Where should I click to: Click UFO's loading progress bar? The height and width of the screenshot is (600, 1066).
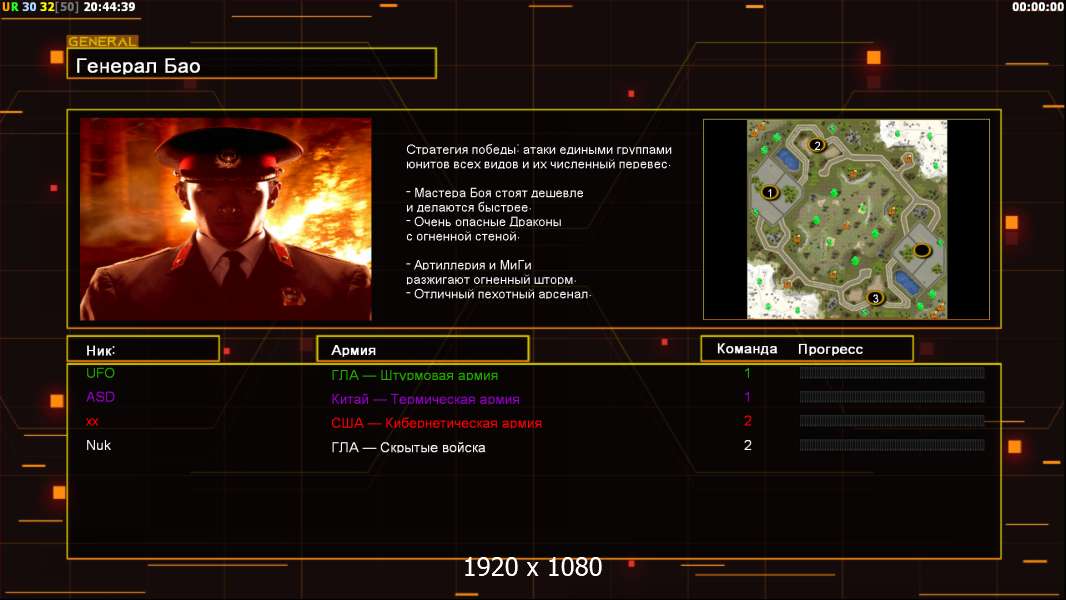892,372
